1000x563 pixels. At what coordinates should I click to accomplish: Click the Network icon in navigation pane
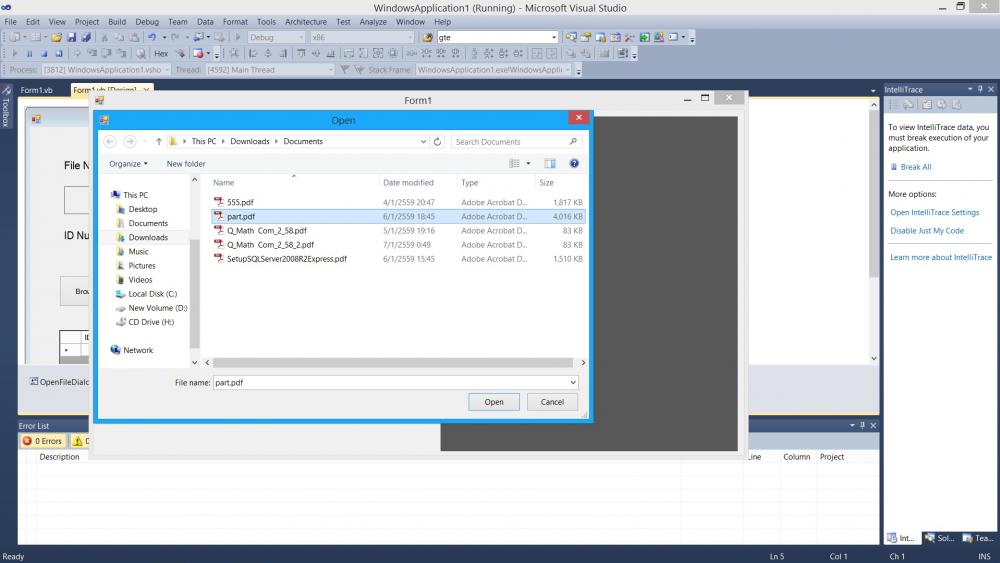(115, 350)
